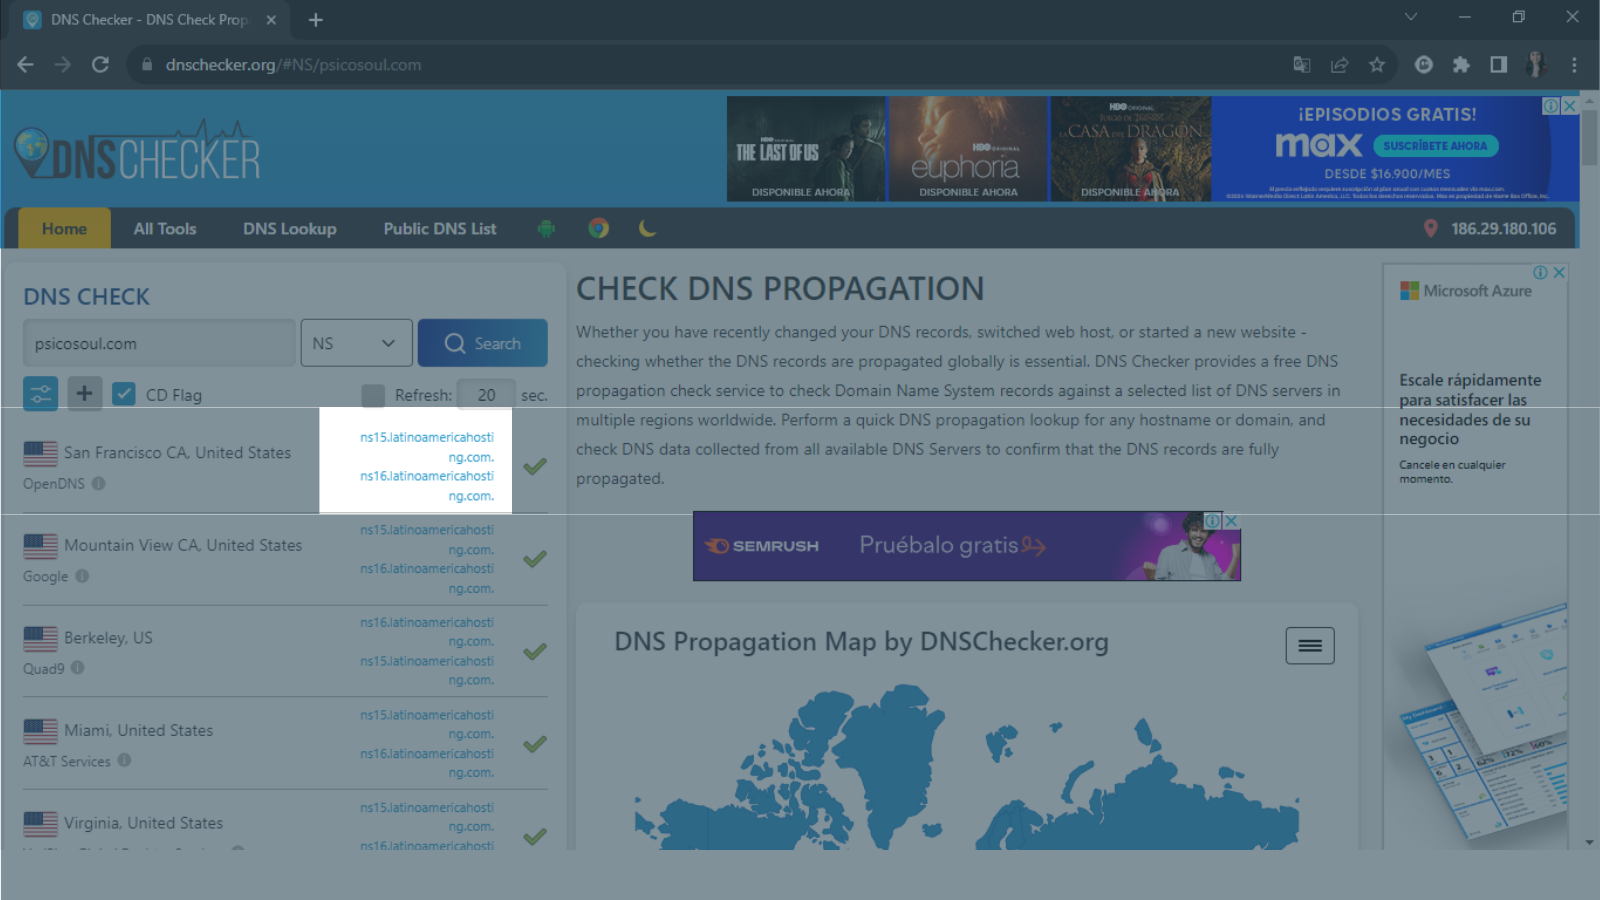Click Mountain View CA, United States row
The image size is (1600, 900).
285,559
